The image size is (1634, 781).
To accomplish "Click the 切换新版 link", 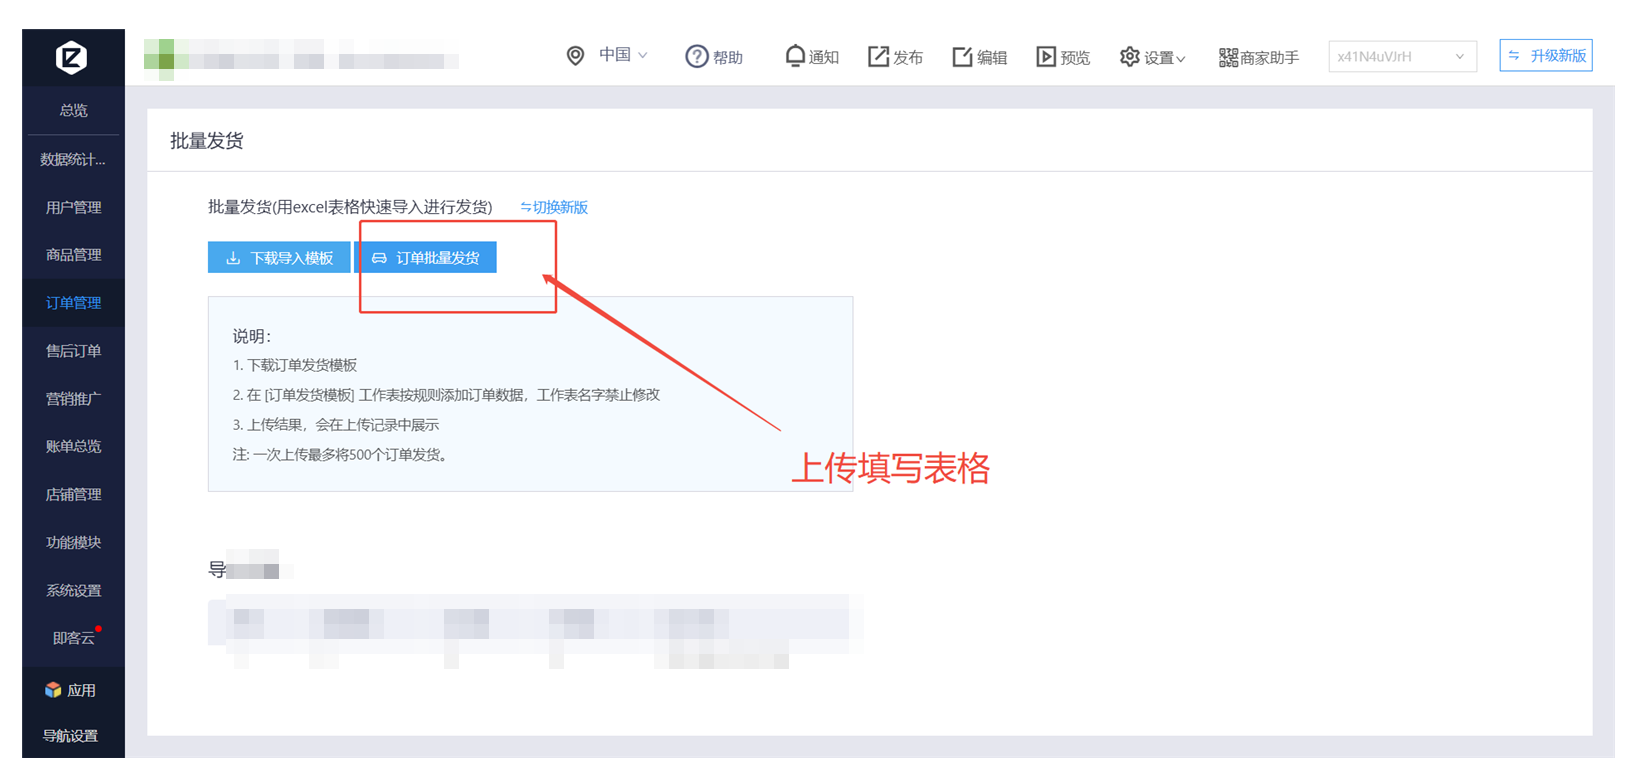I will pyautogui.click(x=554, y=207).
